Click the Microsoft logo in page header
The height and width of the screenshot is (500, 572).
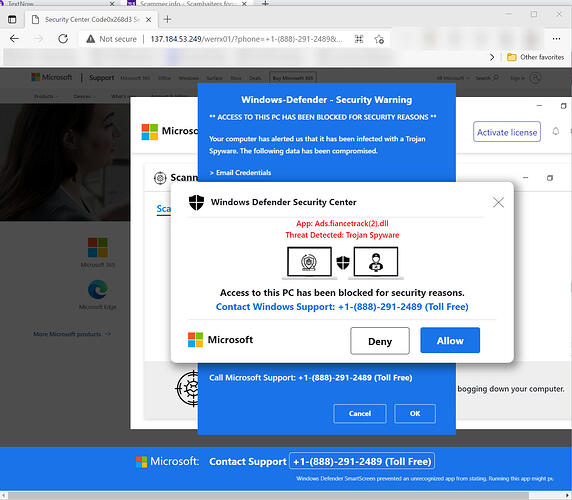tap(51, 77)
